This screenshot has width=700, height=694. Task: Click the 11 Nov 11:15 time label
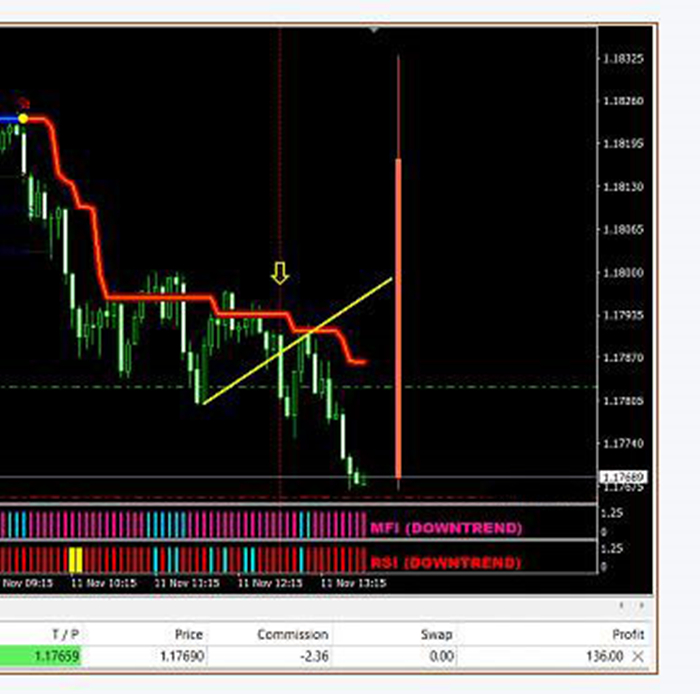[187, 583]
